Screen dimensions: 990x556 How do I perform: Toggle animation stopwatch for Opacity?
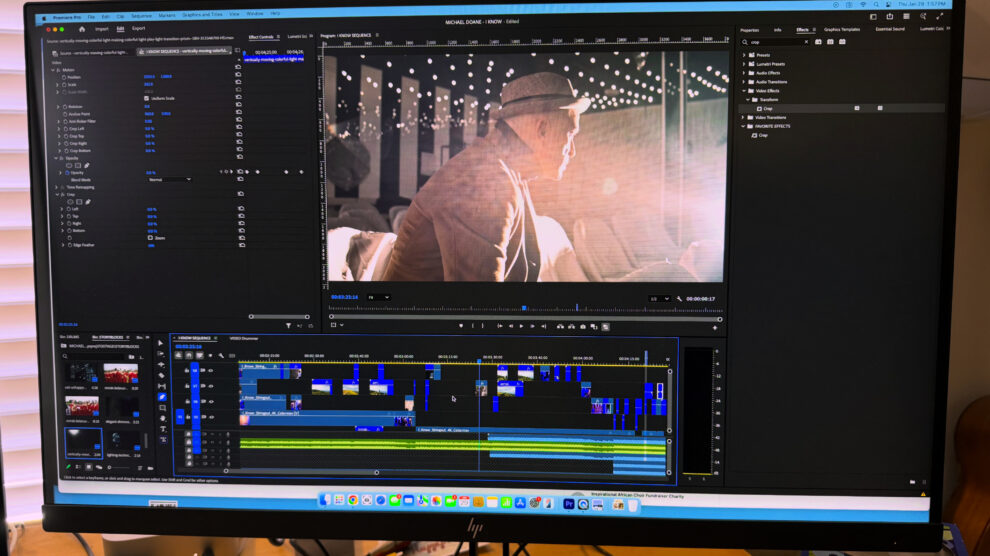click(x=65, y=172)
